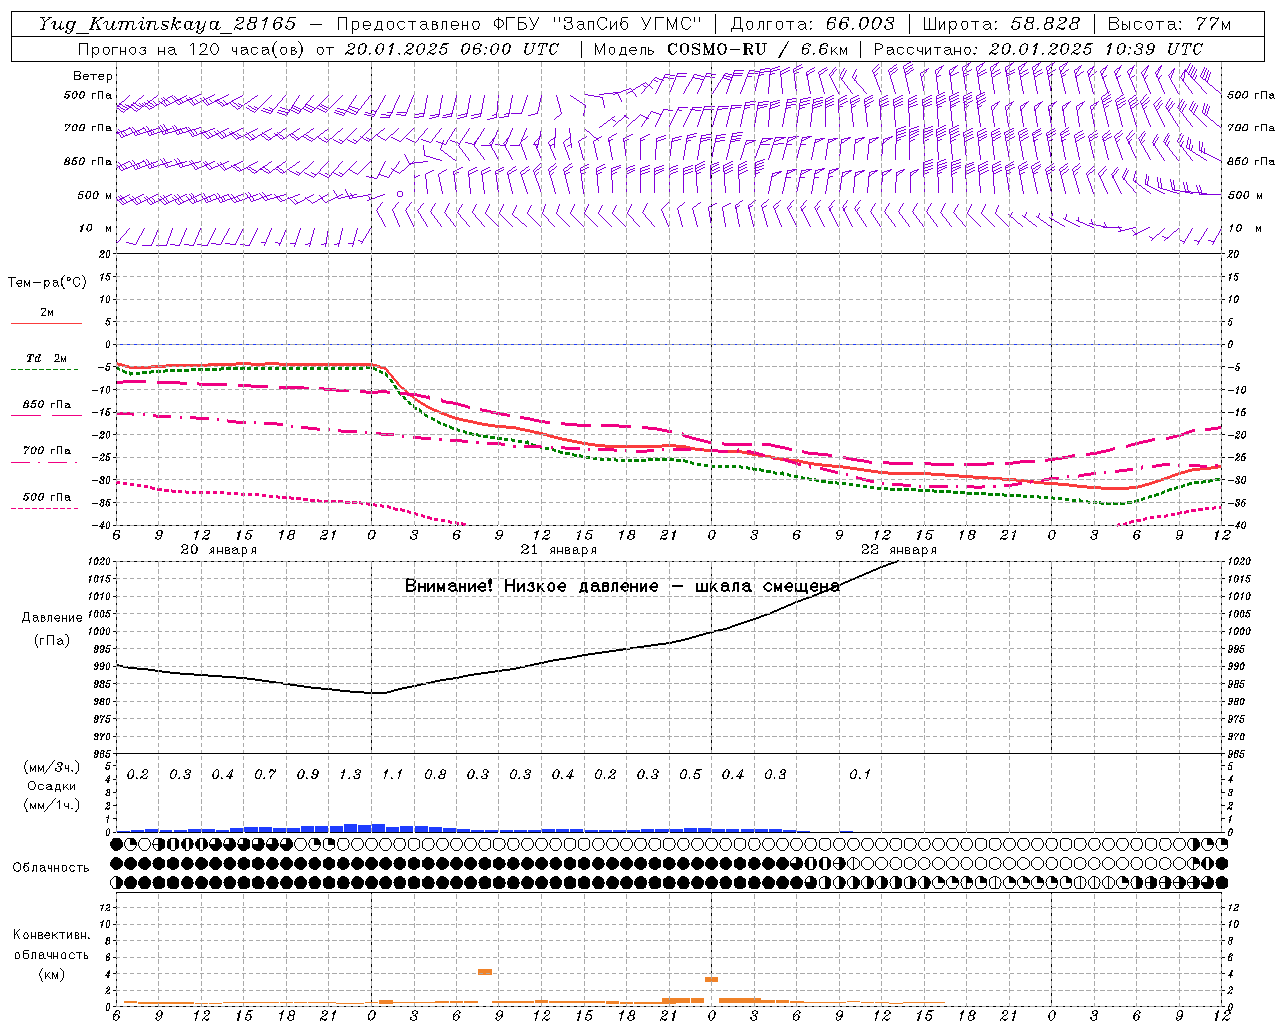This screenshot has height=1024, width=1280.
Task: Click the blue 2м temperature legend line
Action: coord(46,323)
